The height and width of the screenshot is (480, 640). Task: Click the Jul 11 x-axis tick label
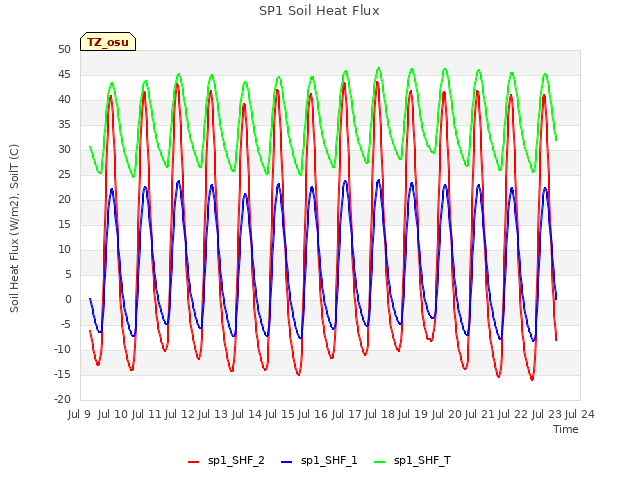[146, 414]
